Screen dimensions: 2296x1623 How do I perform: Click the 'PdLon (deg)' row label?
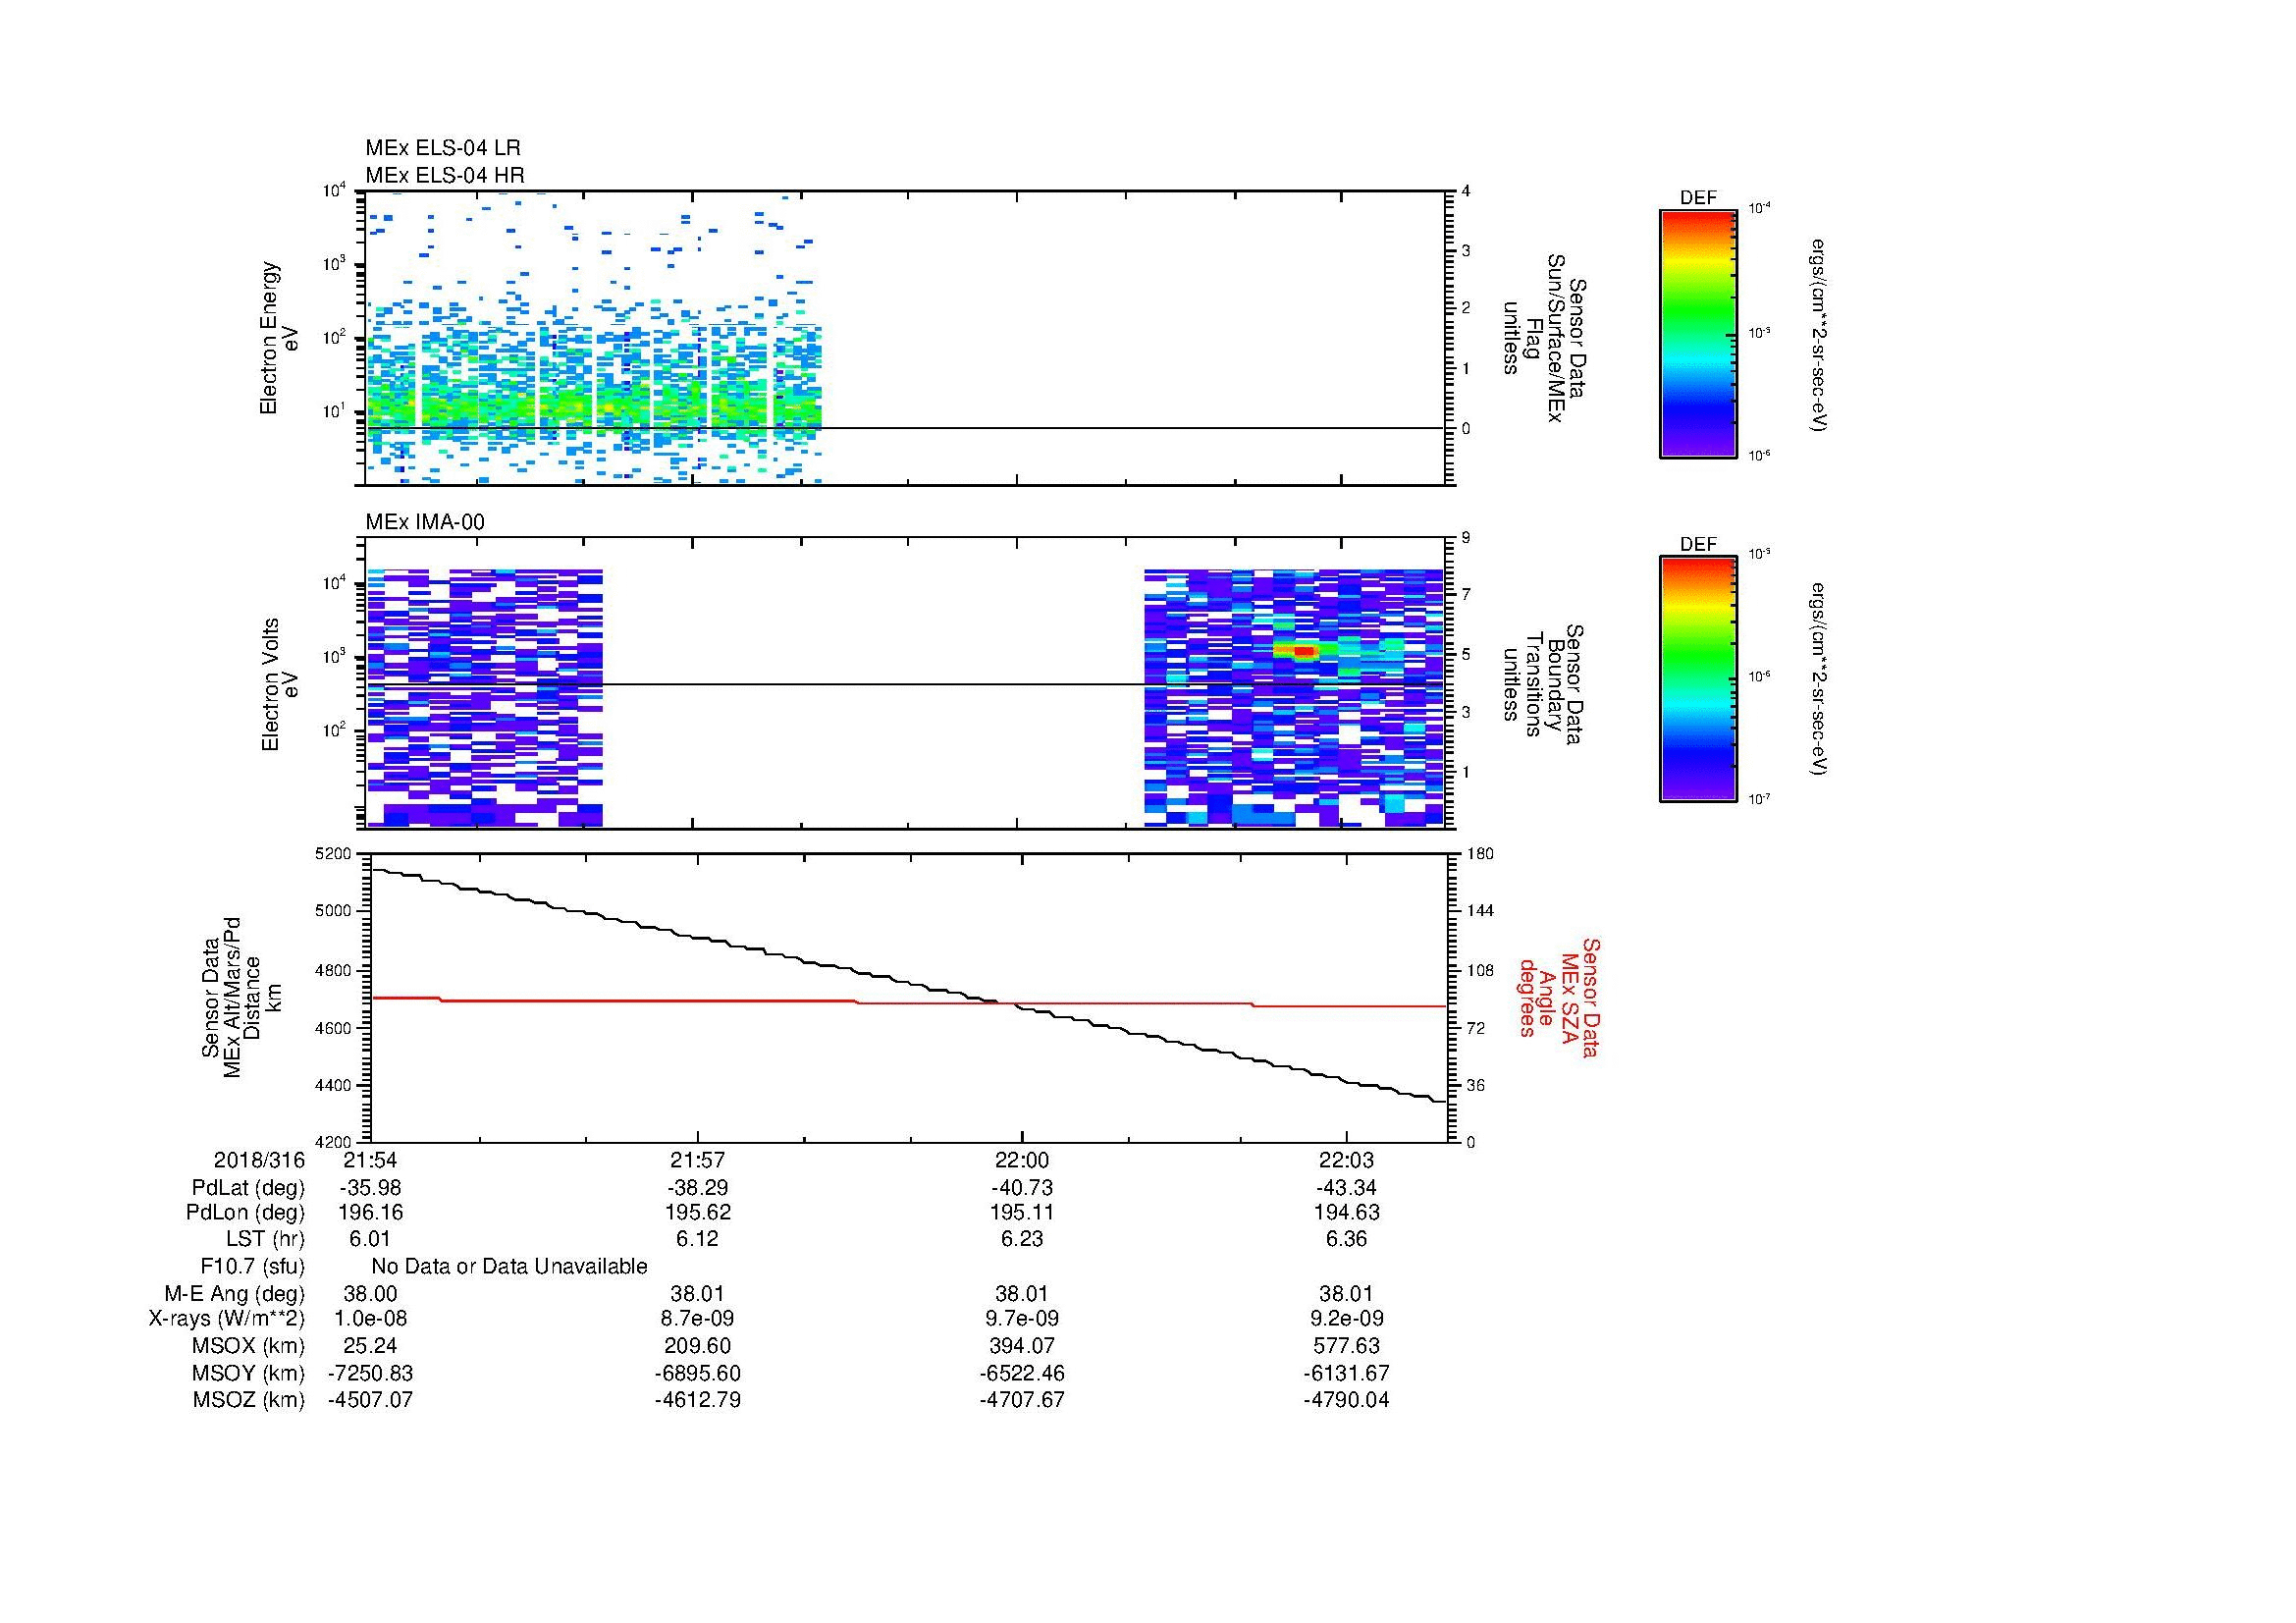point(245,1213)
